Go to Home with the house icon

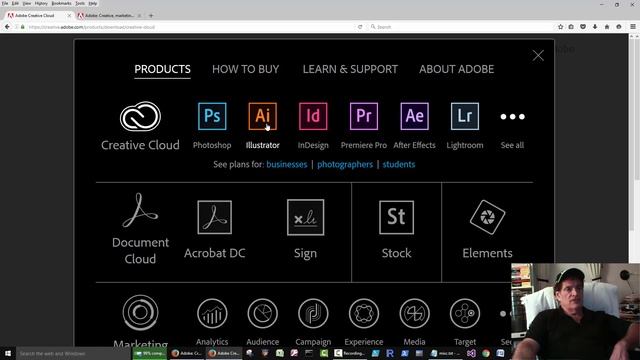pos(607,27)
